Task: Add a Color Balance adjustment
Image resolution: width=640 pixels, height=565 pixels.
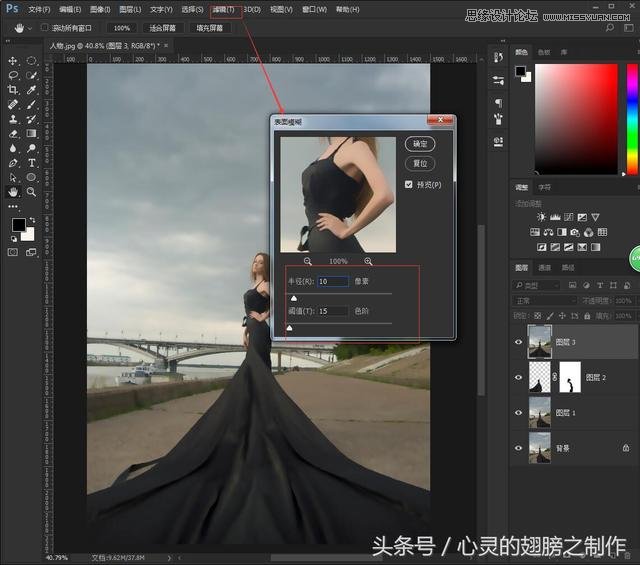Action: click(x=548, y=232)
